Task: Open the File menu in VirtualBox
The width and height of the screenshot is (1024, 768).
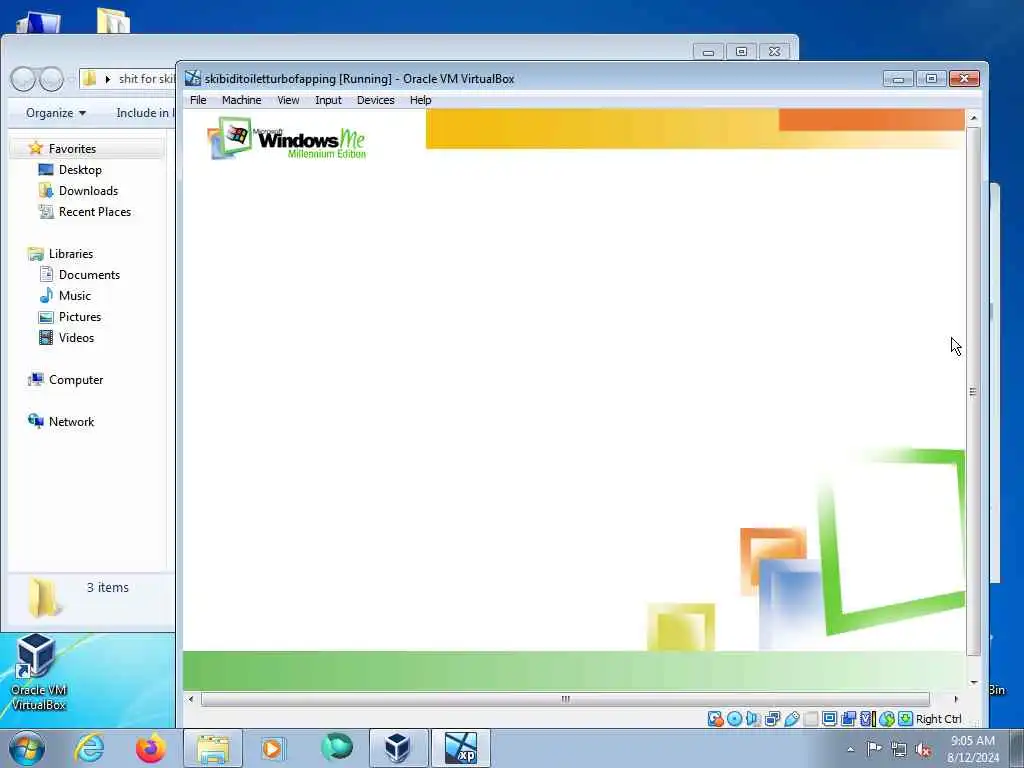Action: pos(198,100)
